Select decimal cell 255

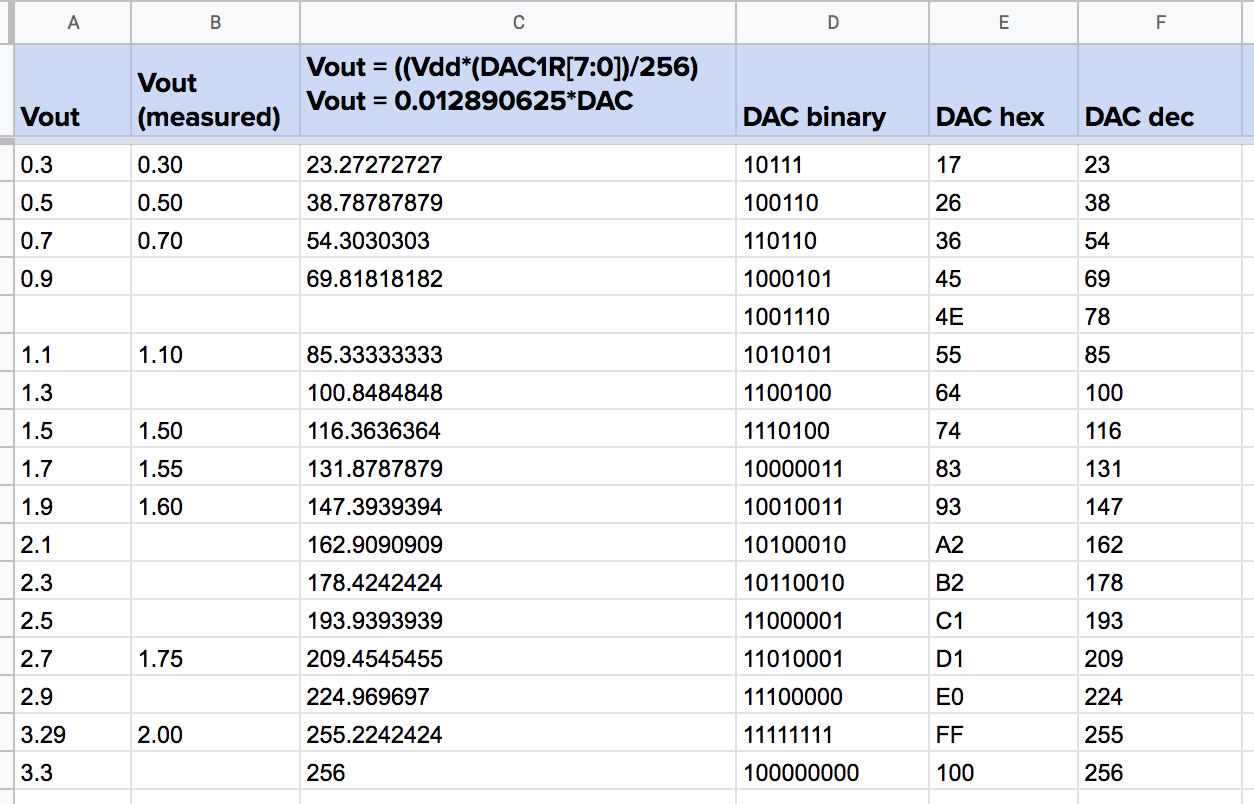(x=1160, y=735)
